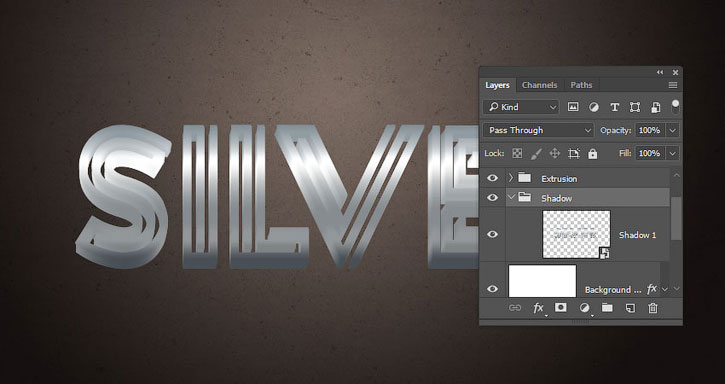The height and width of the screenshot is (384, 725).
Task: Click the Fill 100% value field
Action: click(650, 154)
